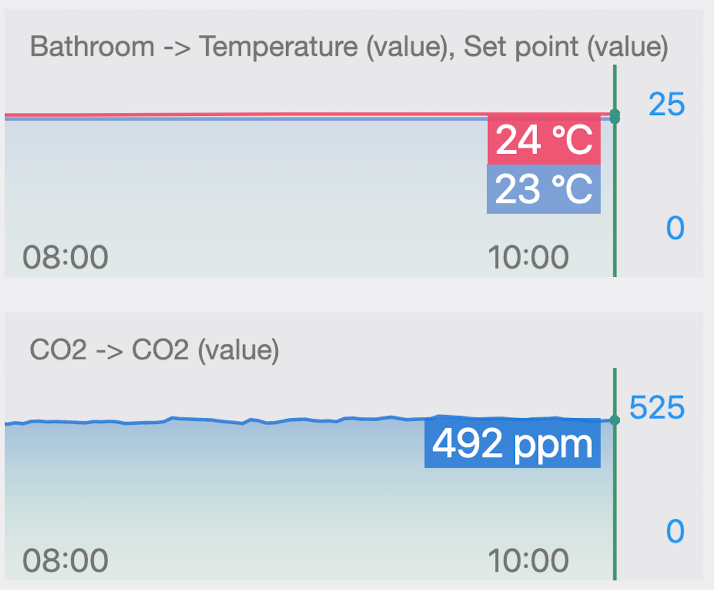Click the Bathroom temperature chart title
714x590 pixels.
[349, 47]
